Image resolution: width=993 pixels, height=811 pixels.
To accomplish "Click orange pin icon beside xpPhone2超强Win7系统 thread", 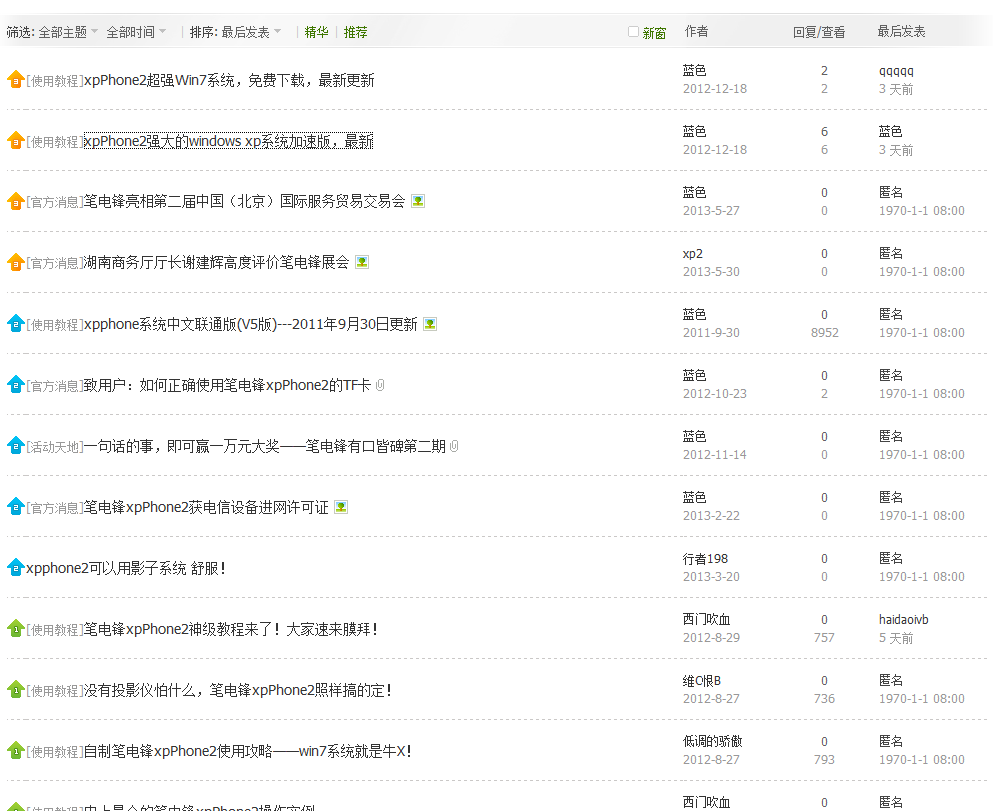I will point(15,80).
